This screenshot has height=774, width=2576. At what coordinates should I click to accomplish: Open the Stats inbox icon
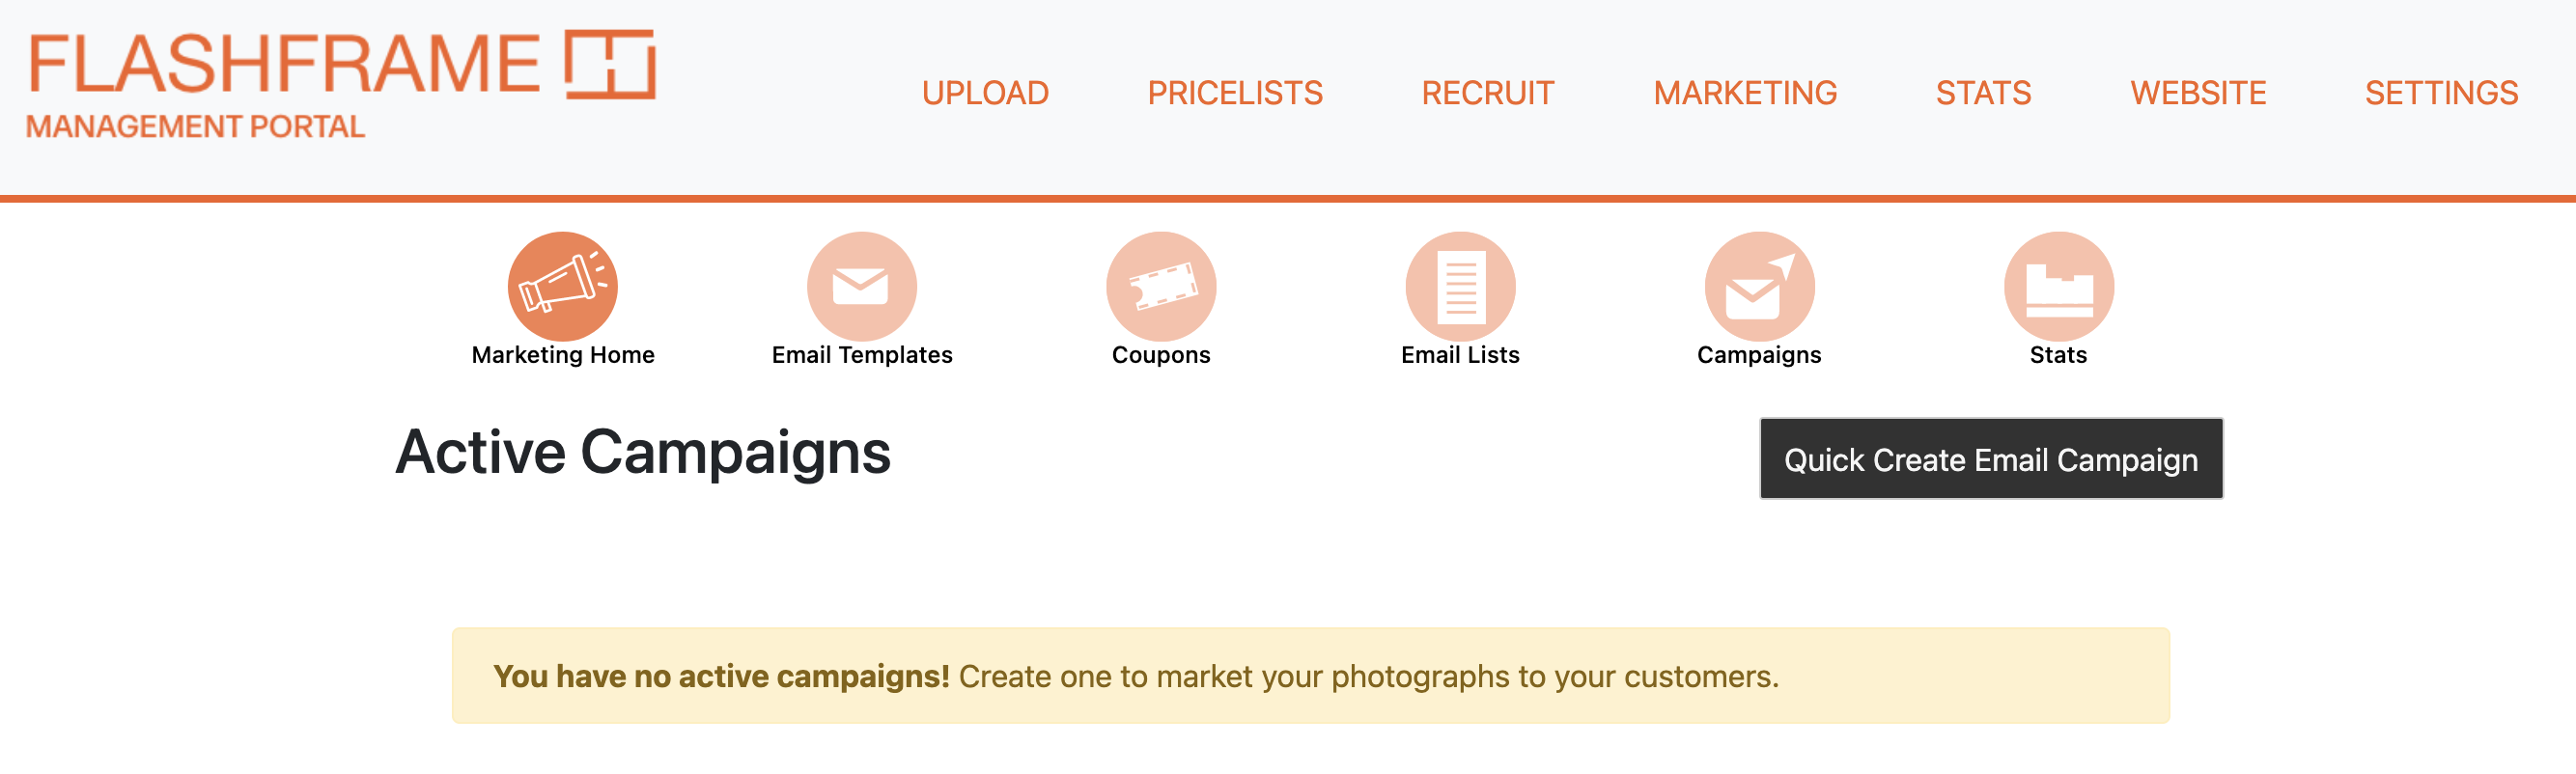click(x=2058, y=286)
